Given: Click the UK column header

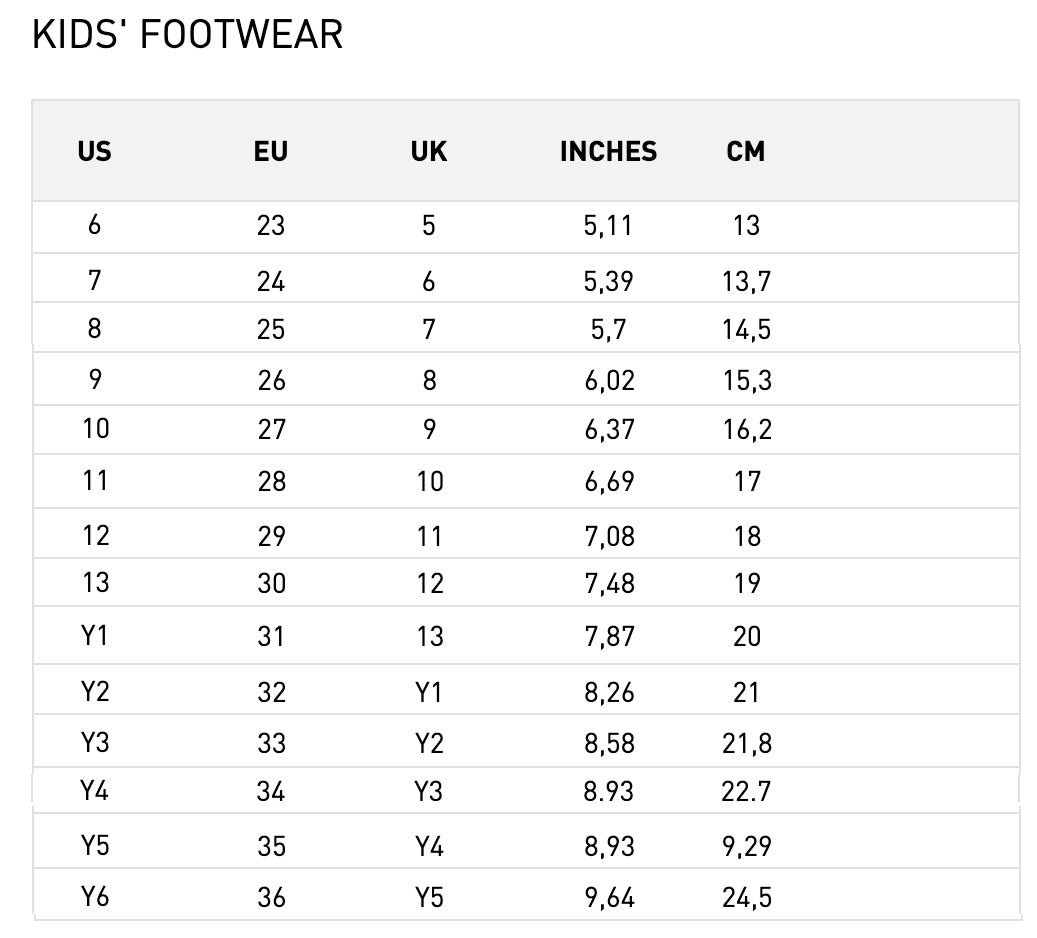Looking at the screenshot, I should (x=429, y=151).
